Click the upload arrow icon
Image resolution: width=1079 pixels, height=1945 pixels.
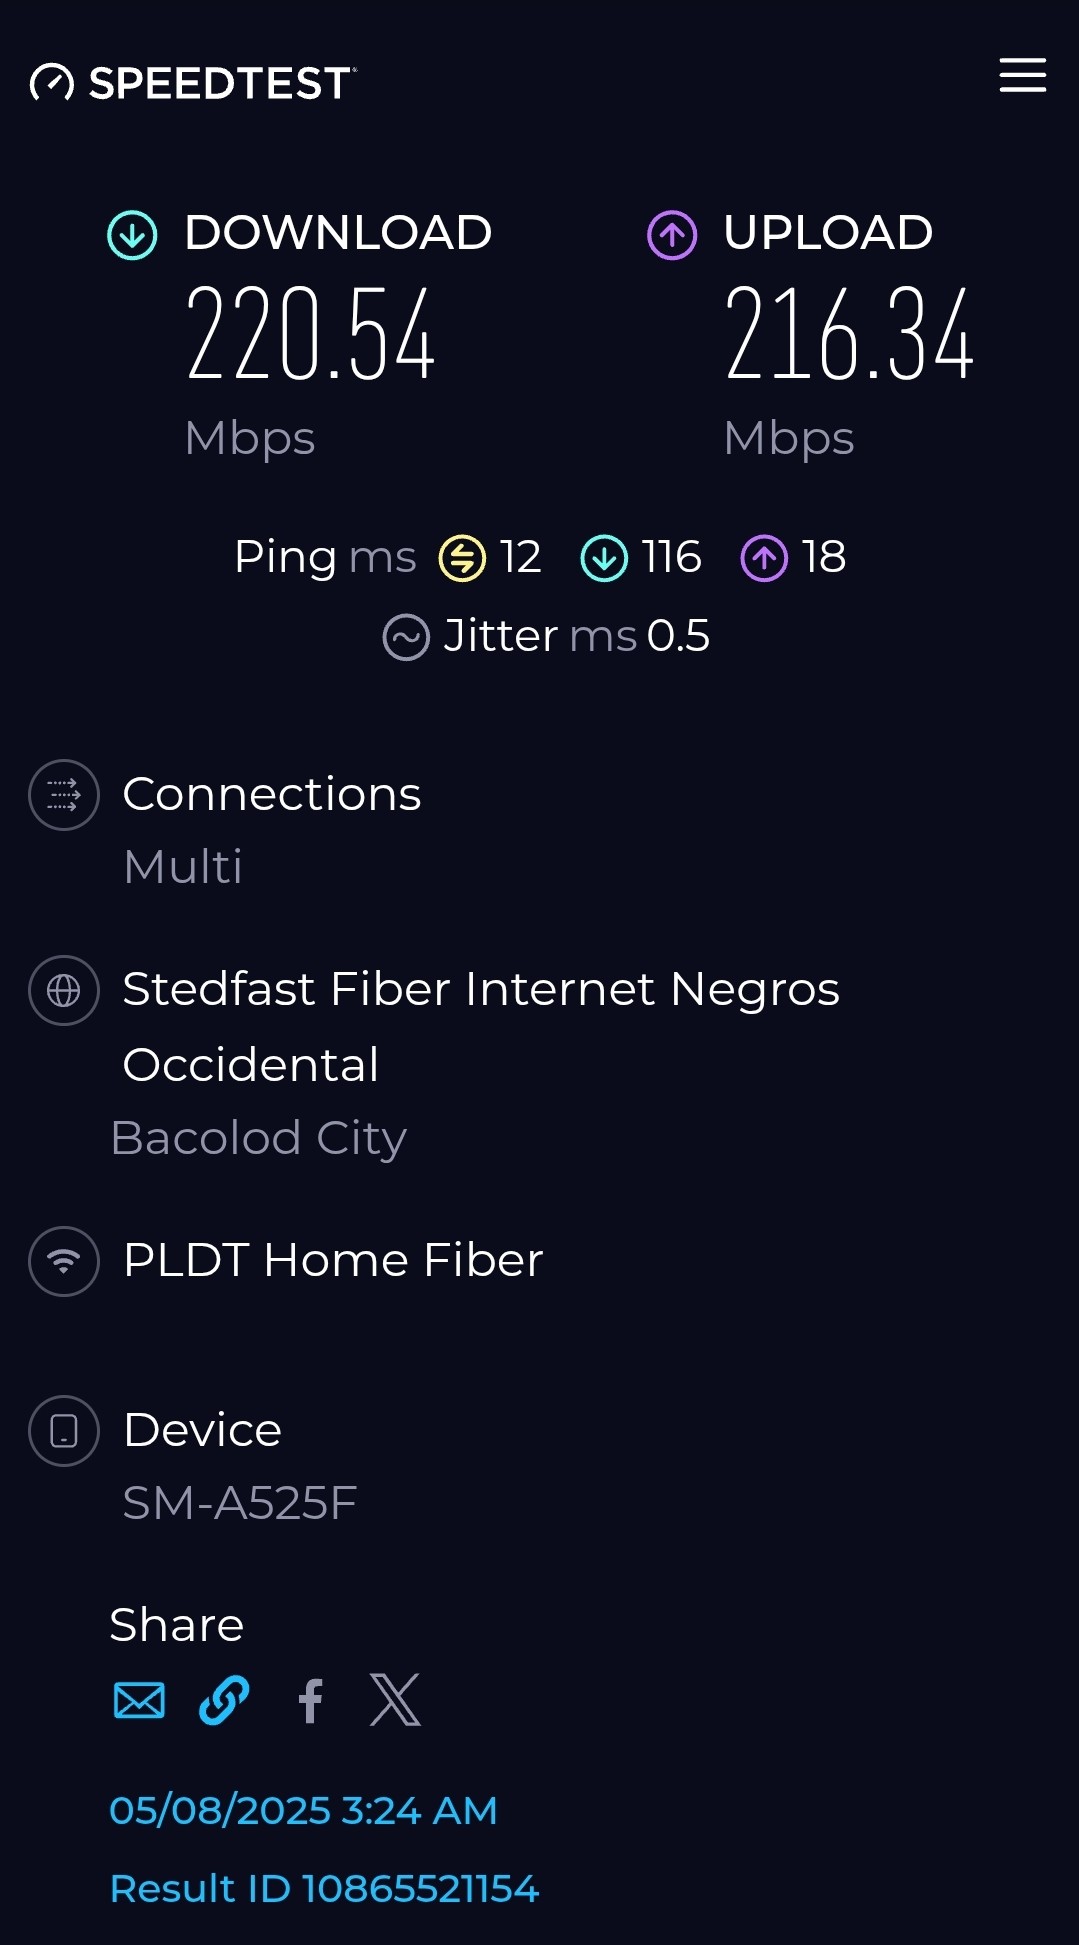coord(672,235)
